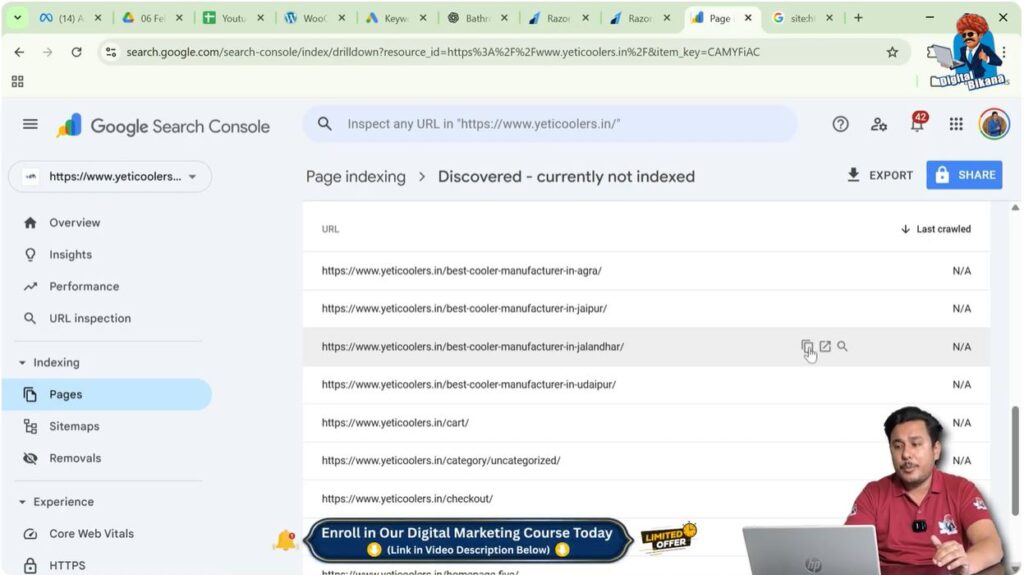Open a new browser tab
This screenshot has width=1024, height=575.
pyautogui.click(x=858, y=18)
